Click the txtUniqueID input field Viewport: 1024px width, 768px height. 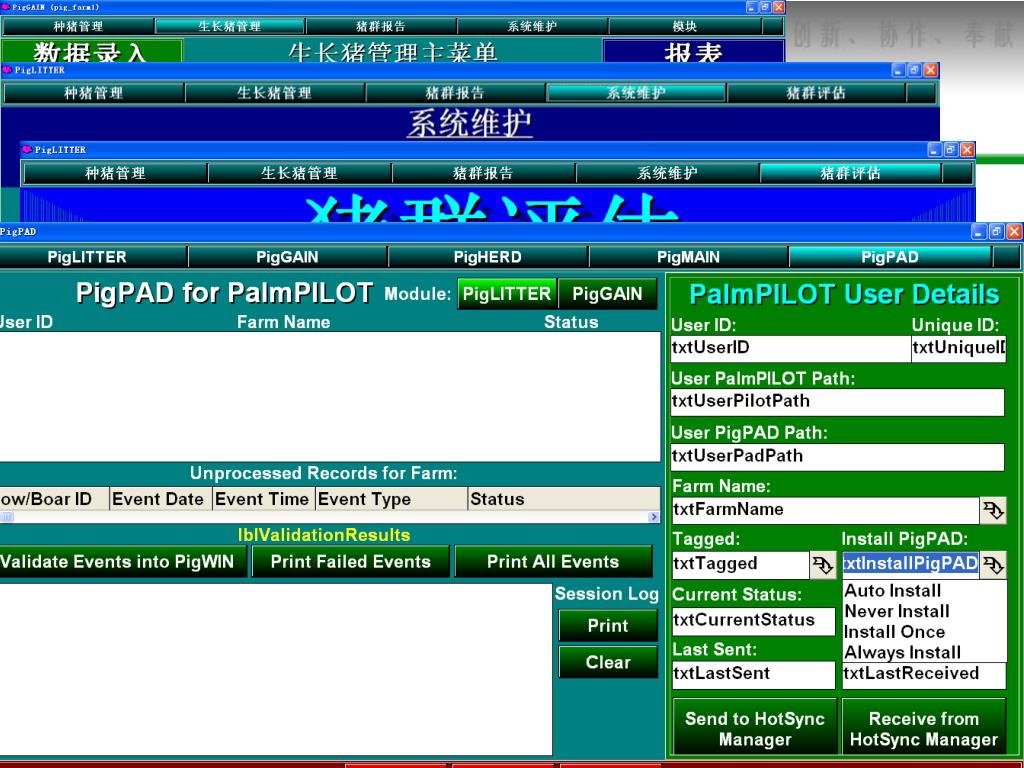[958, 348]
